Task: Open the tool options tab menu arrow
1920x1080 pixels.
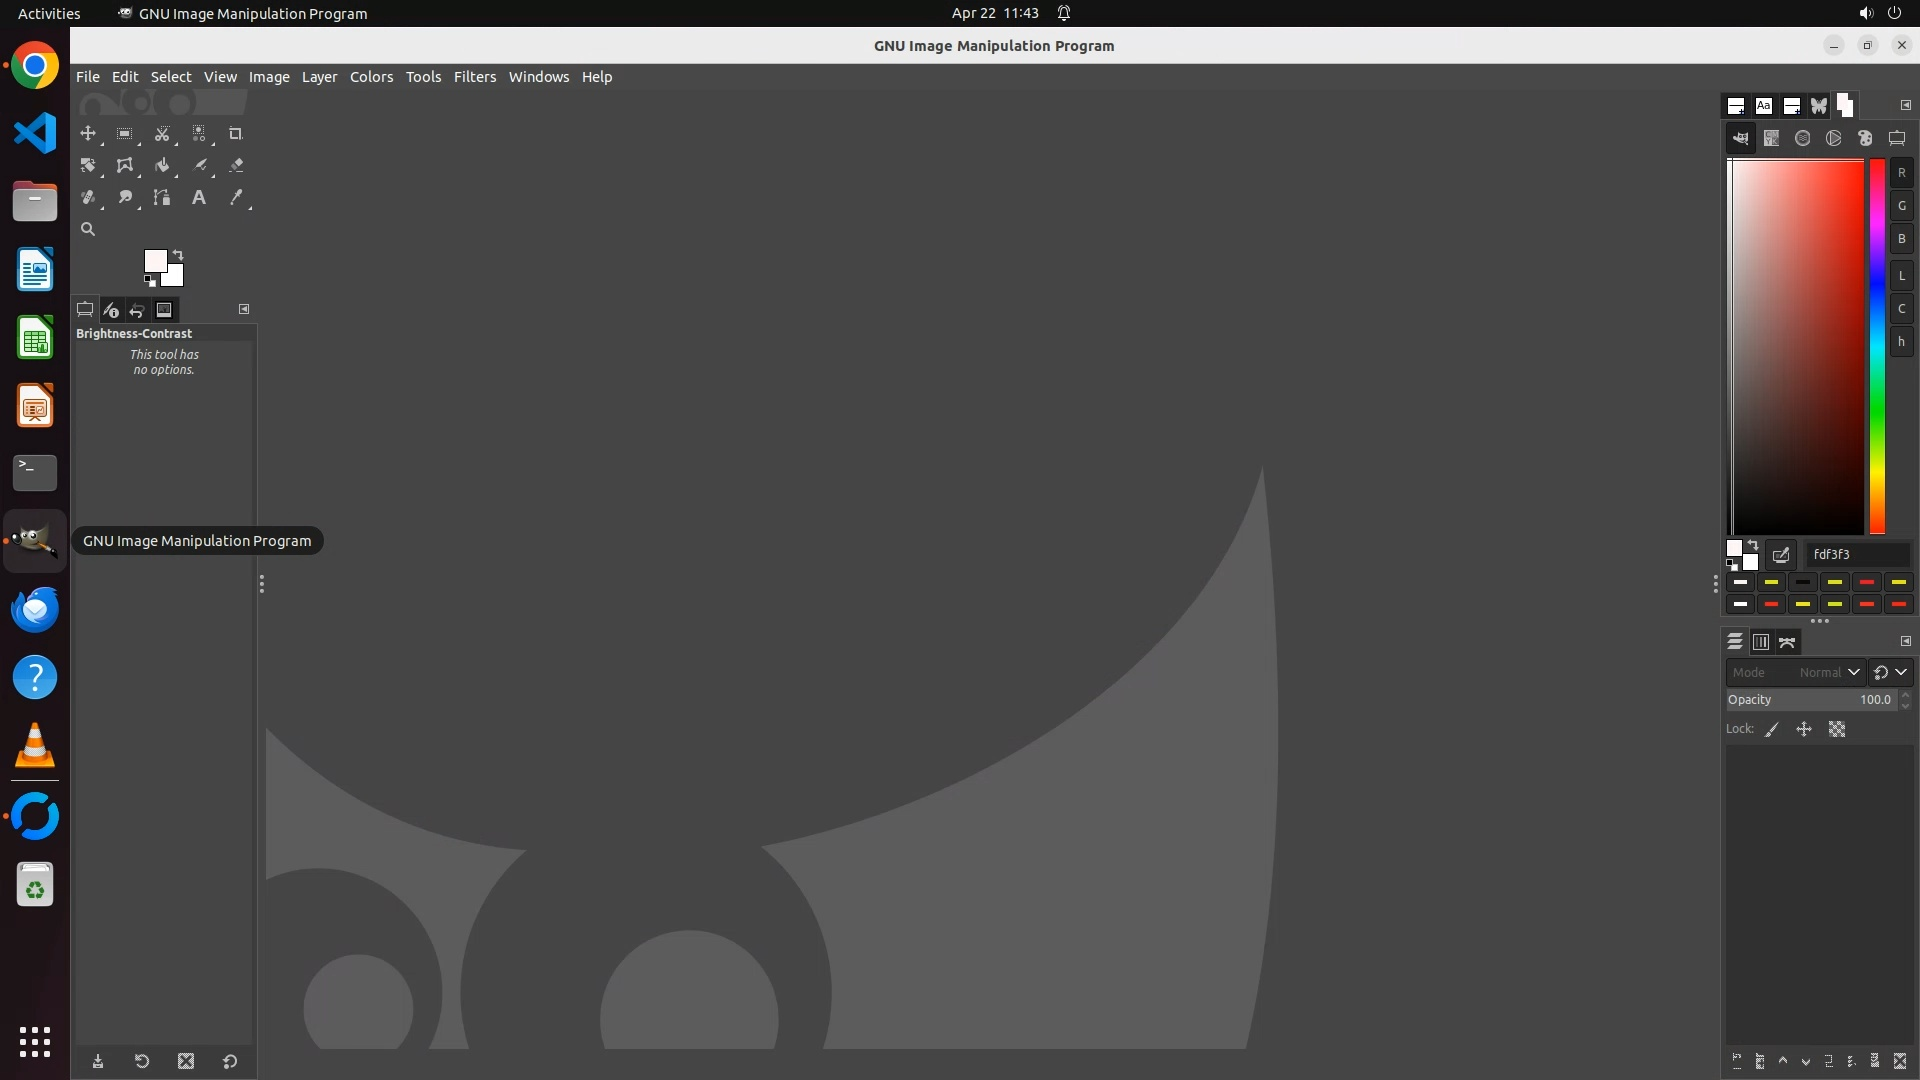Action: click(244, 309)
